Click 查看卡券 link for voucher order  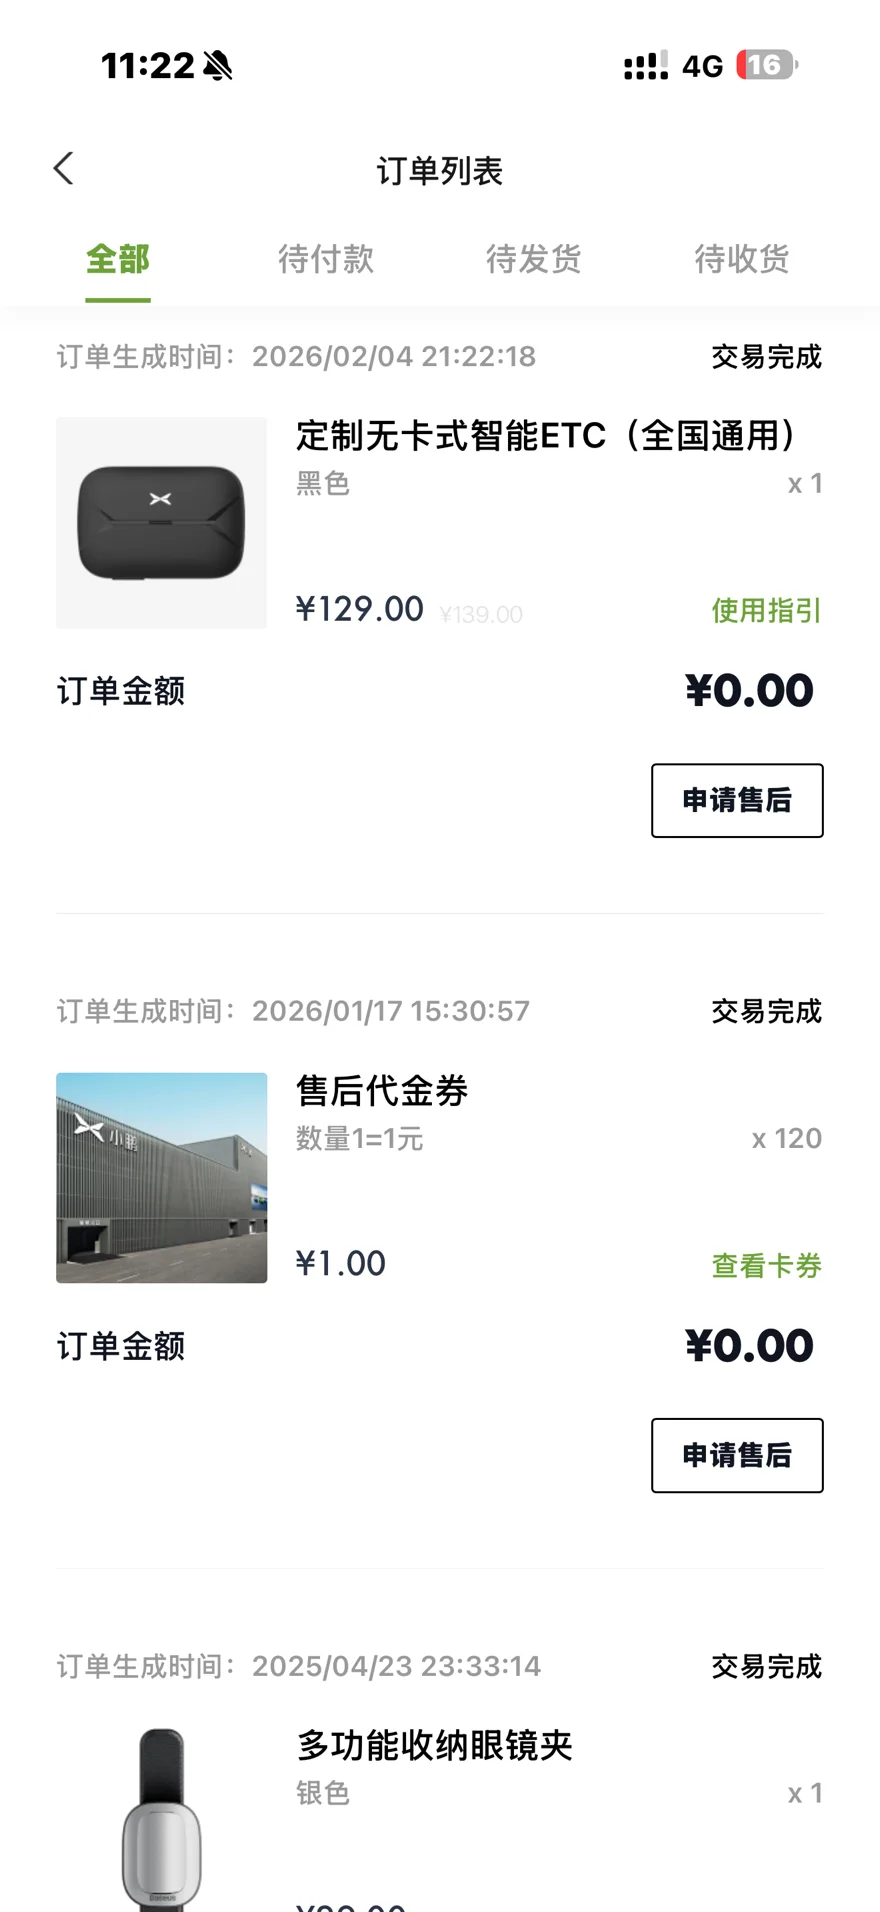(766, 1265)
